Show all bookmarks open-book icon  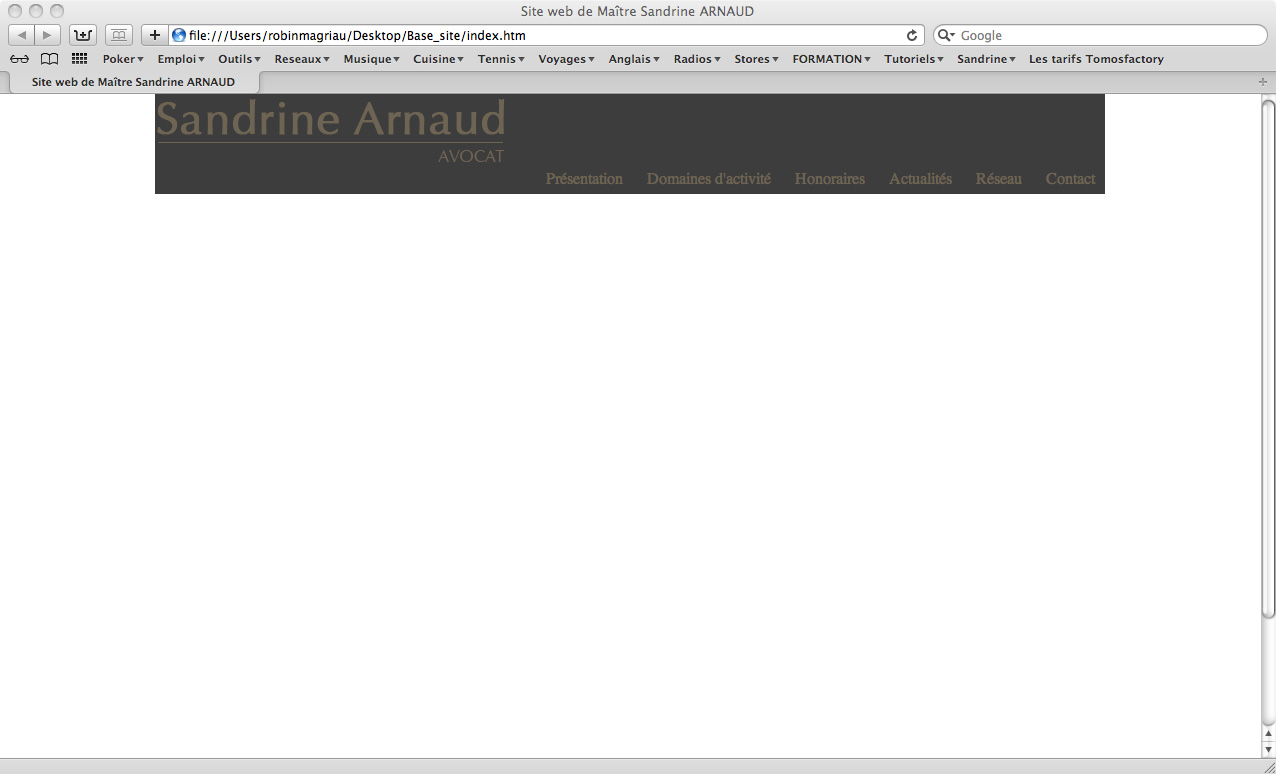coord(49,59)
